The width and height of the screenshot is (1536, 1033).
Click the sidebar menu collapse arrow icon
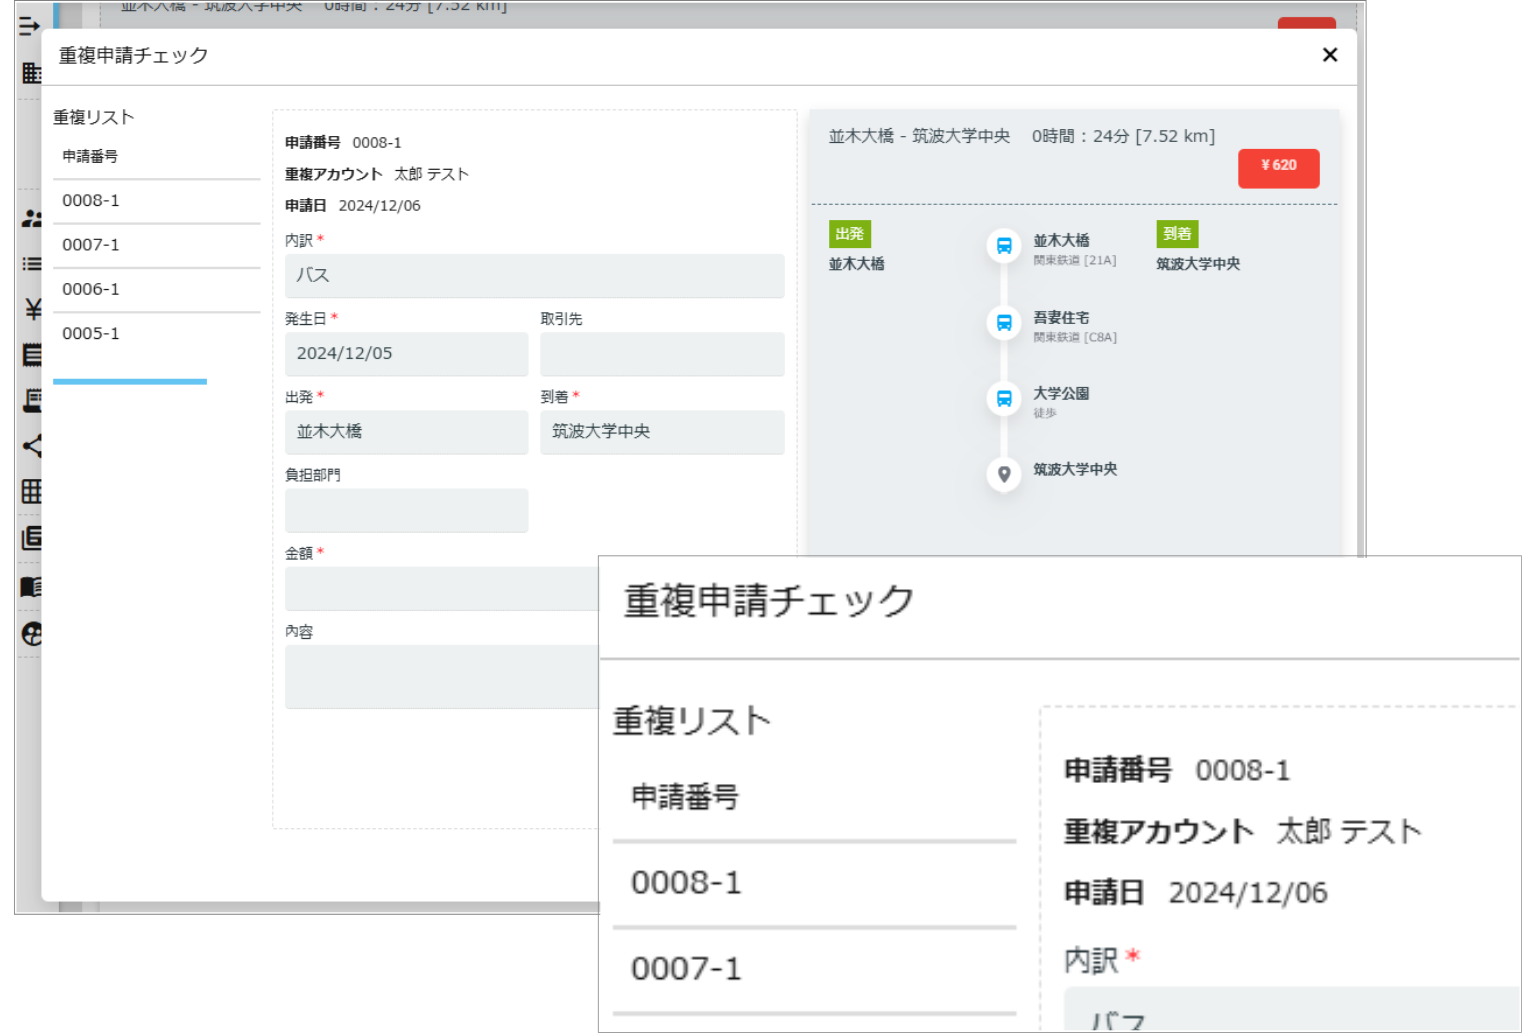pyautogui.click(x=30, y=26)
